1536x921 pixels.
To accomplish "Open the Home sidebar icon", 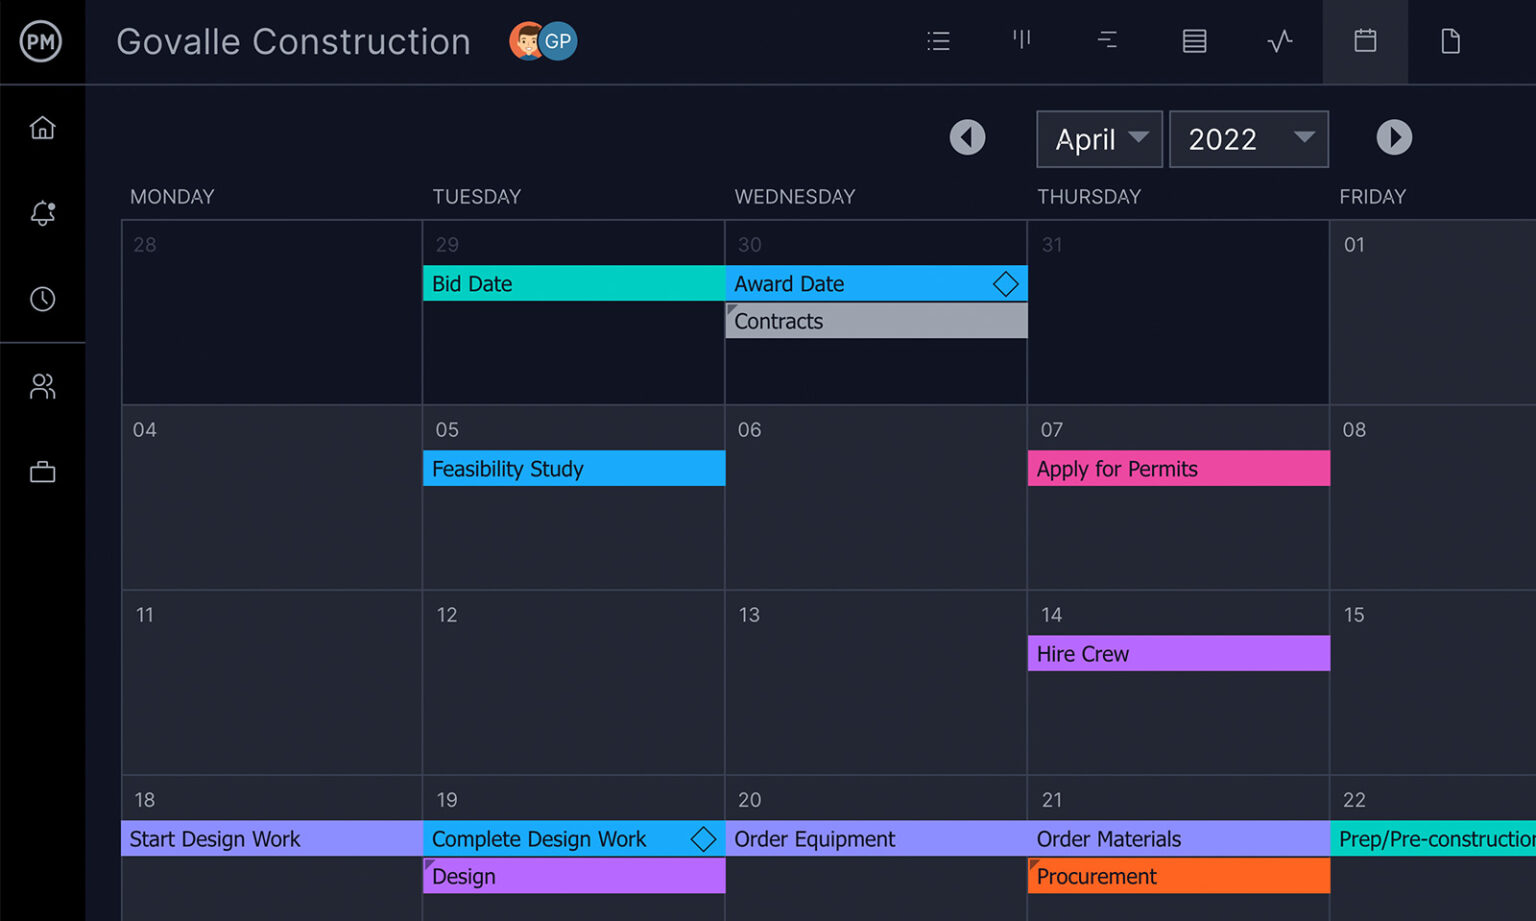I will [x=43, y=127].
